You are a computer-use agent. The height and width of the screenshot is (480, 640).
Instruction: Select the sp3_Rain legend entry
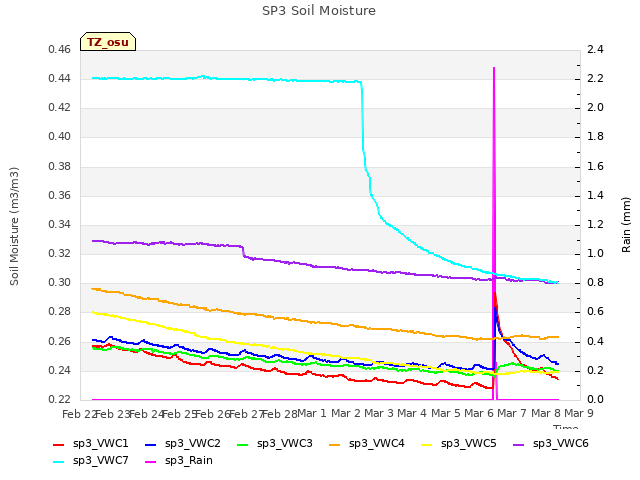(179, 460)
